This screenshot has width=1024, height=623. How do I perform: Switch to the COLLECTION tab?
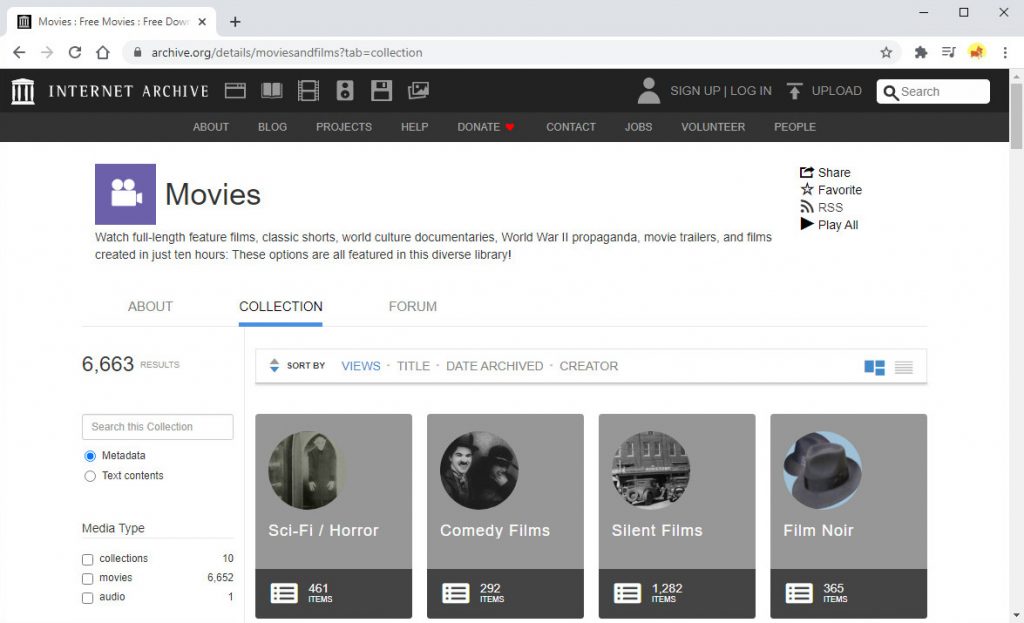[281, 306]
